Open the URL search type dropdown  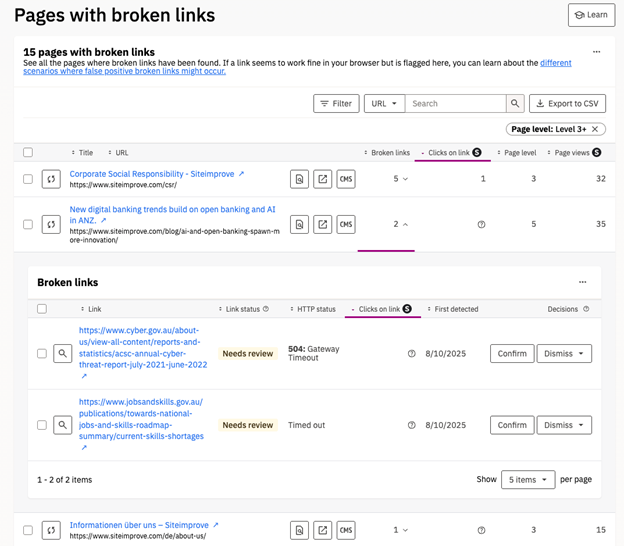[x=383, y=103]
